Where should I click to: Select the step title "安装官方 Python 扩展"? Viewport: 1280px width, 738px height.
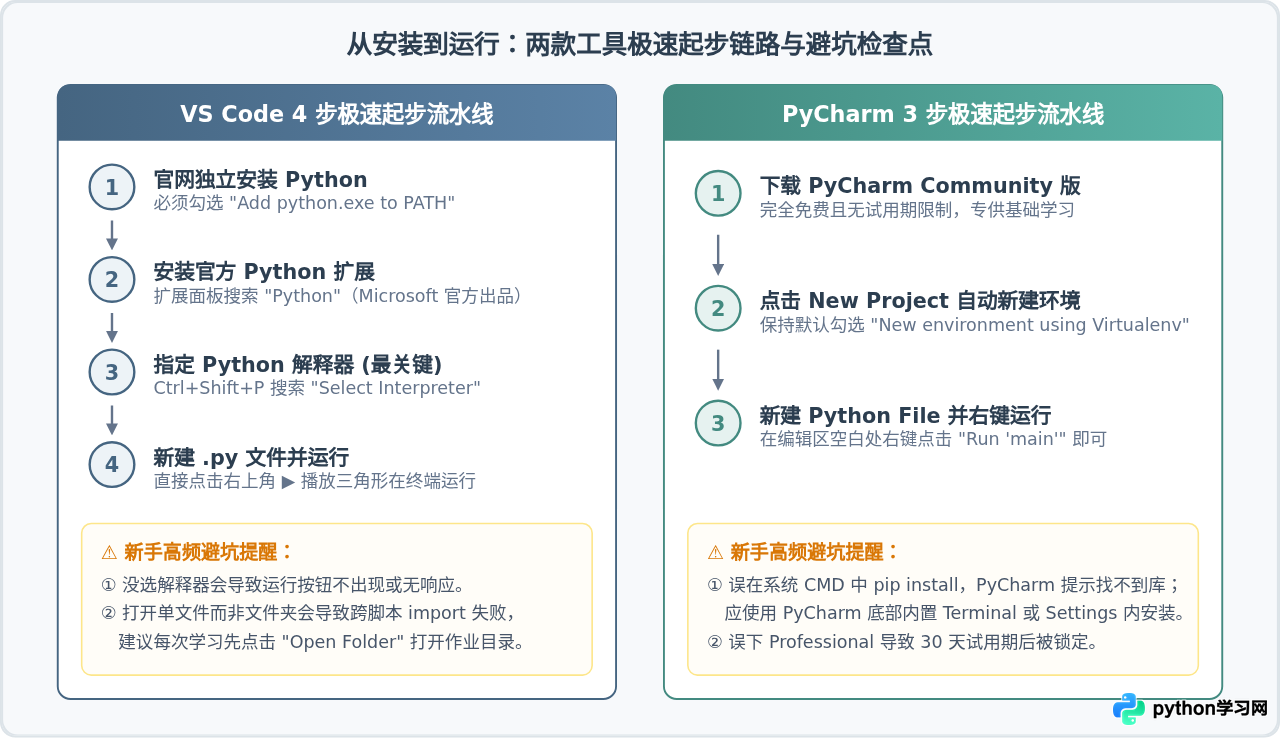click(264, 272)
